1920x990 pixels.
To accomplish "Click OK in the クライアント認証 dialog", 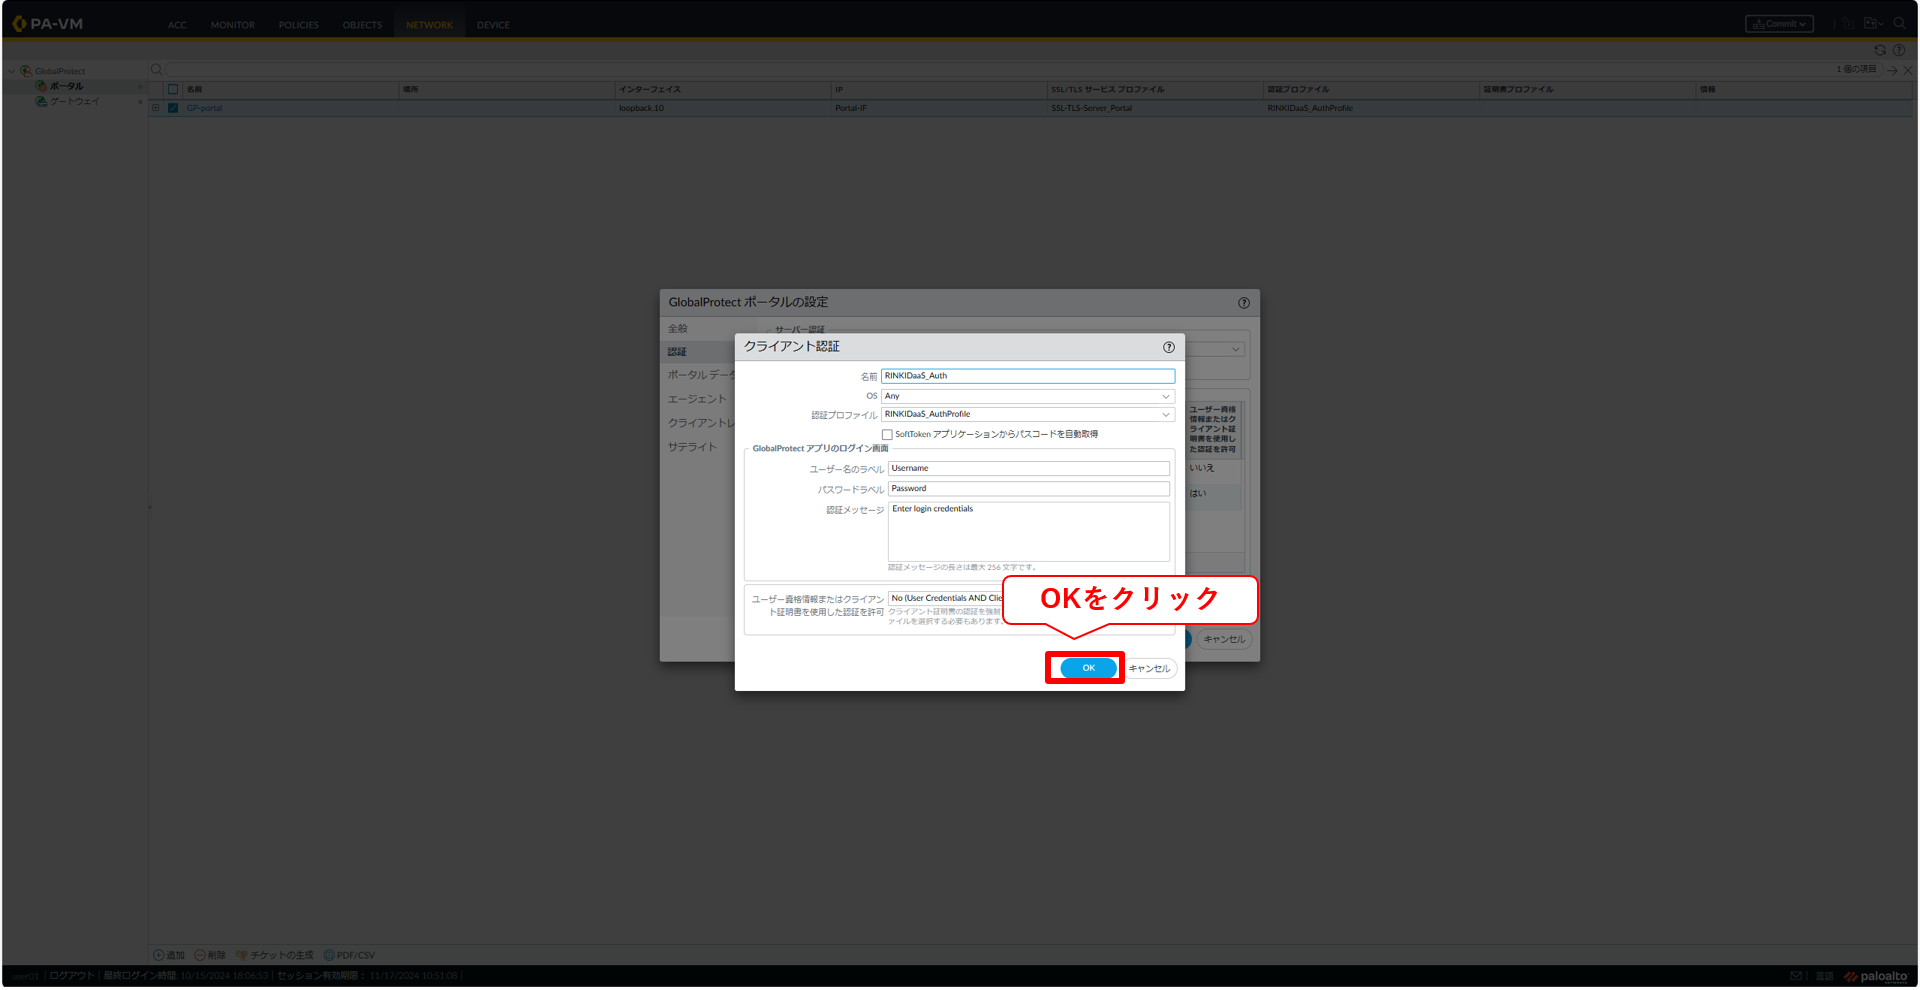I will point(1088,668).
